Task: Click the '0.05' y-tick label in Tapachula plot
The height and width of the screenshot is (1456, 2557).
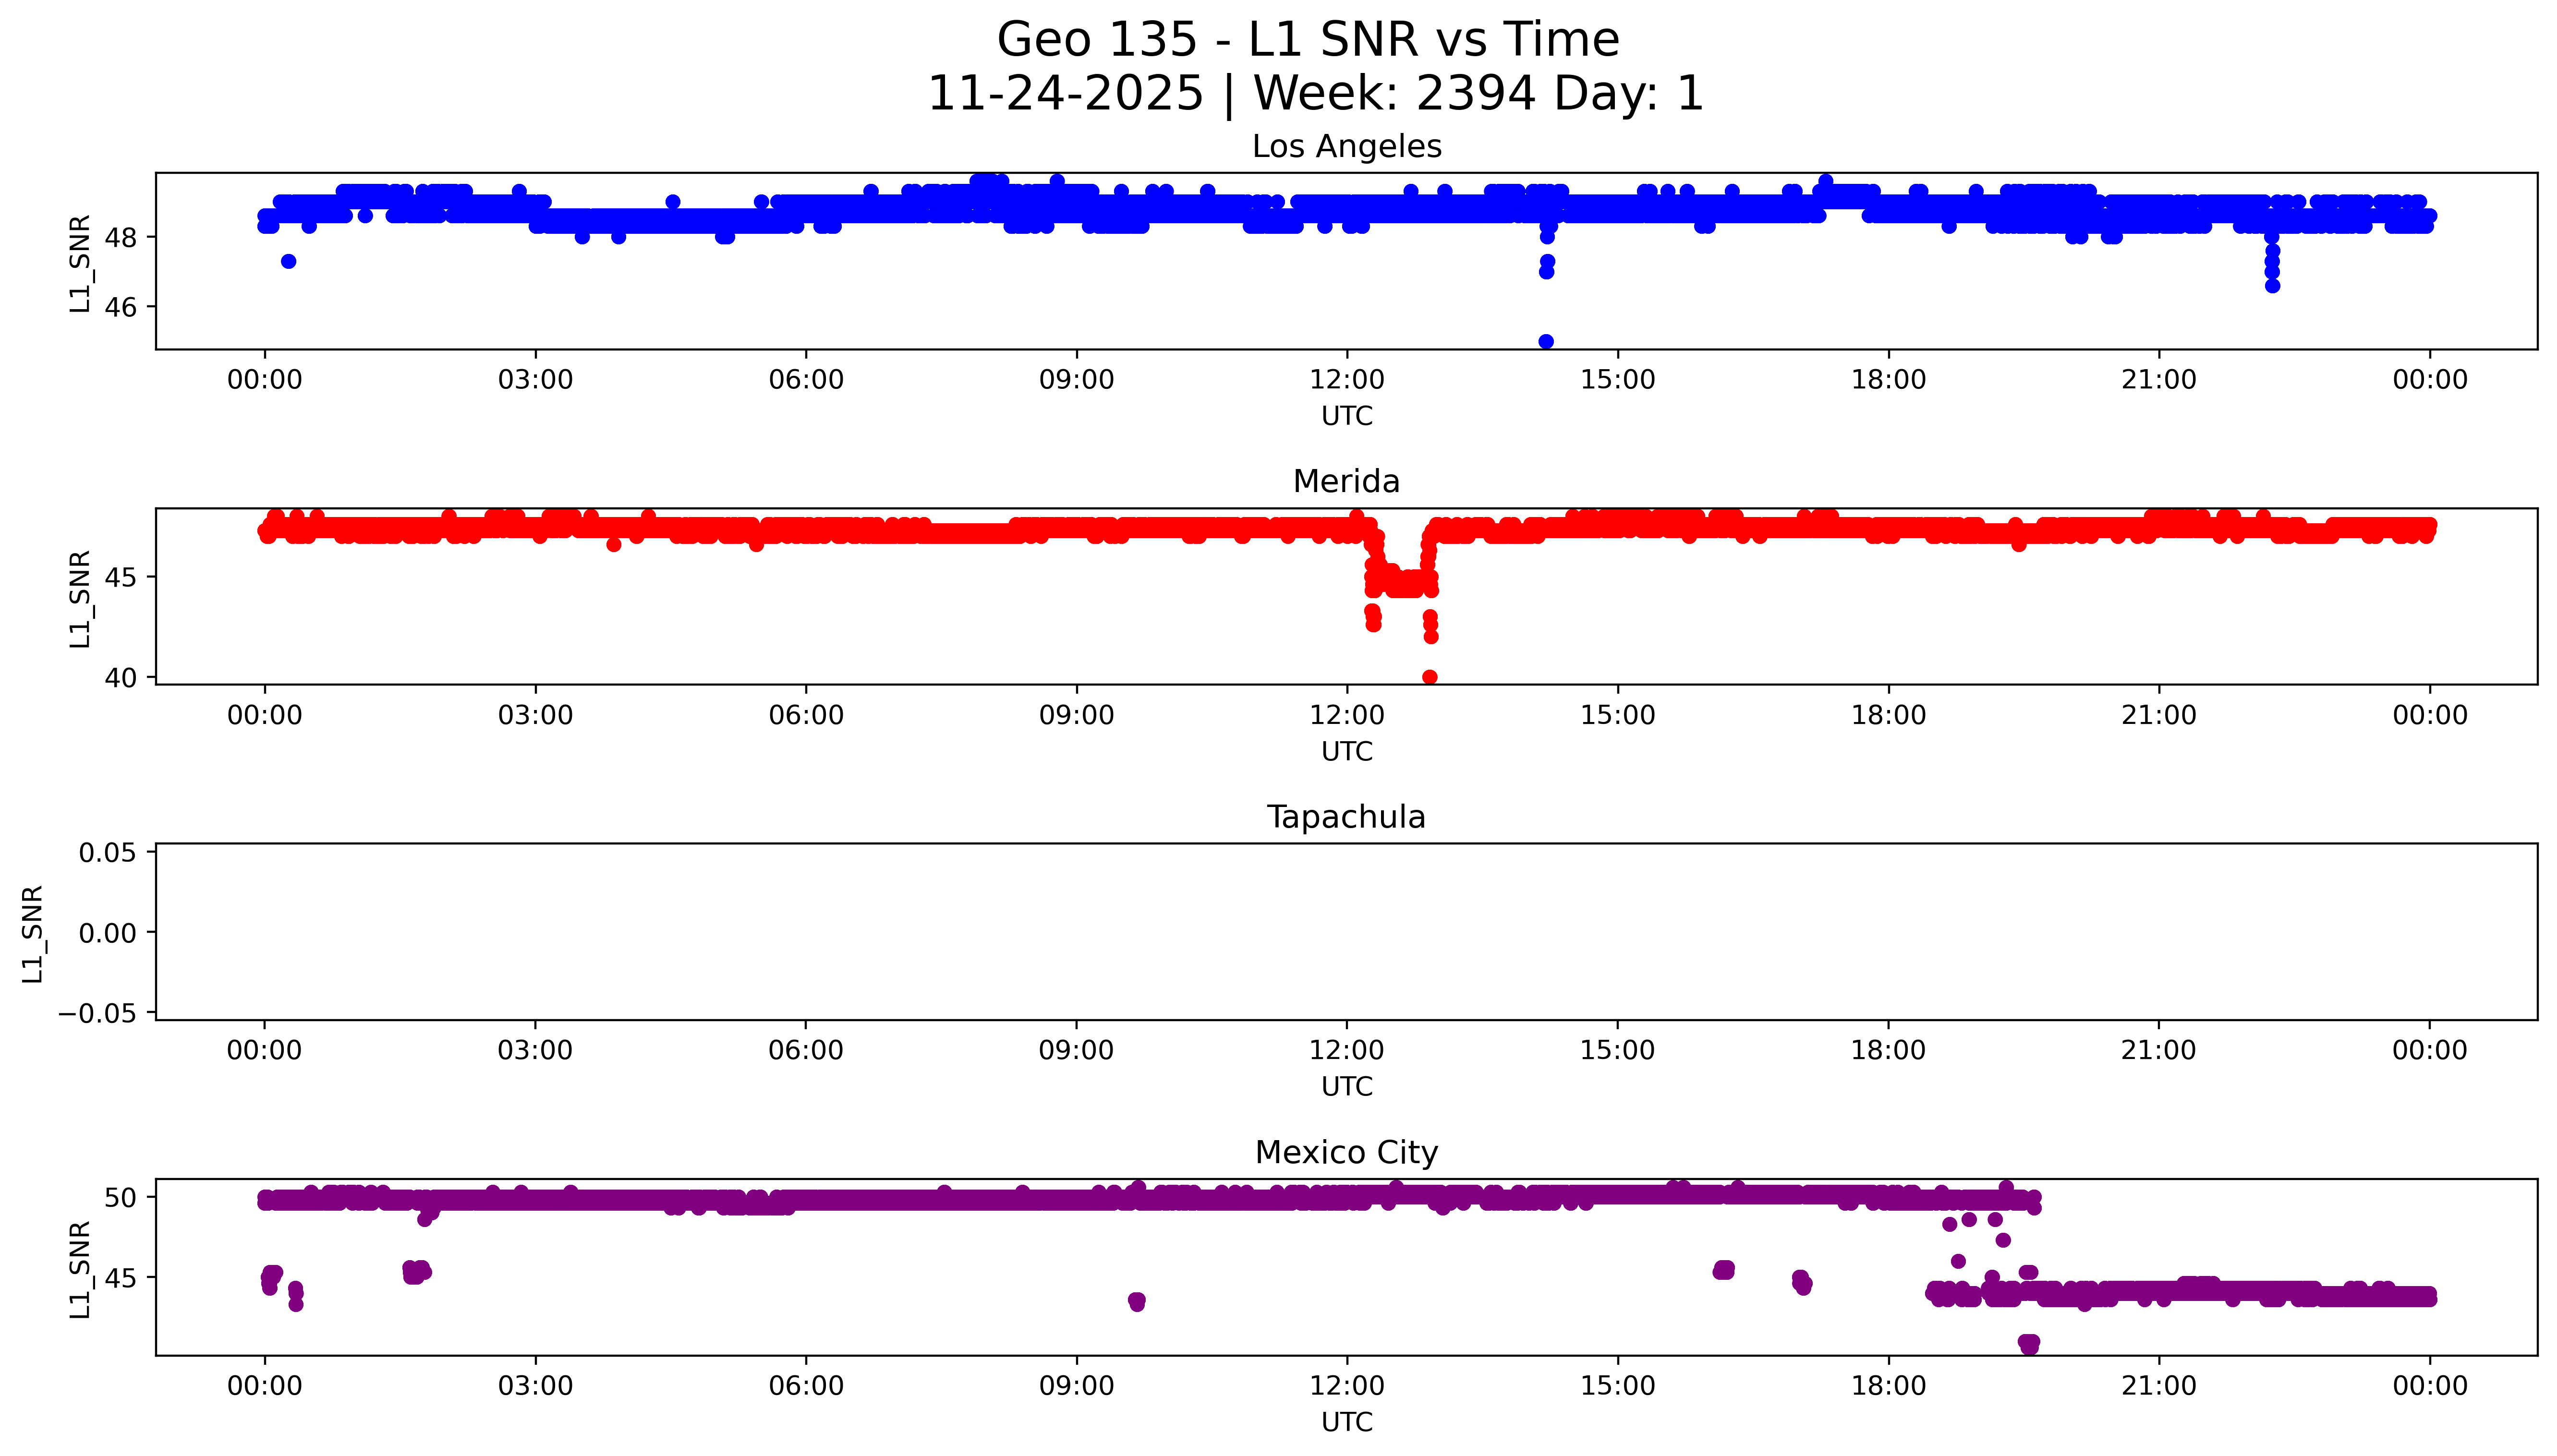Action: [x=108, y=853]
